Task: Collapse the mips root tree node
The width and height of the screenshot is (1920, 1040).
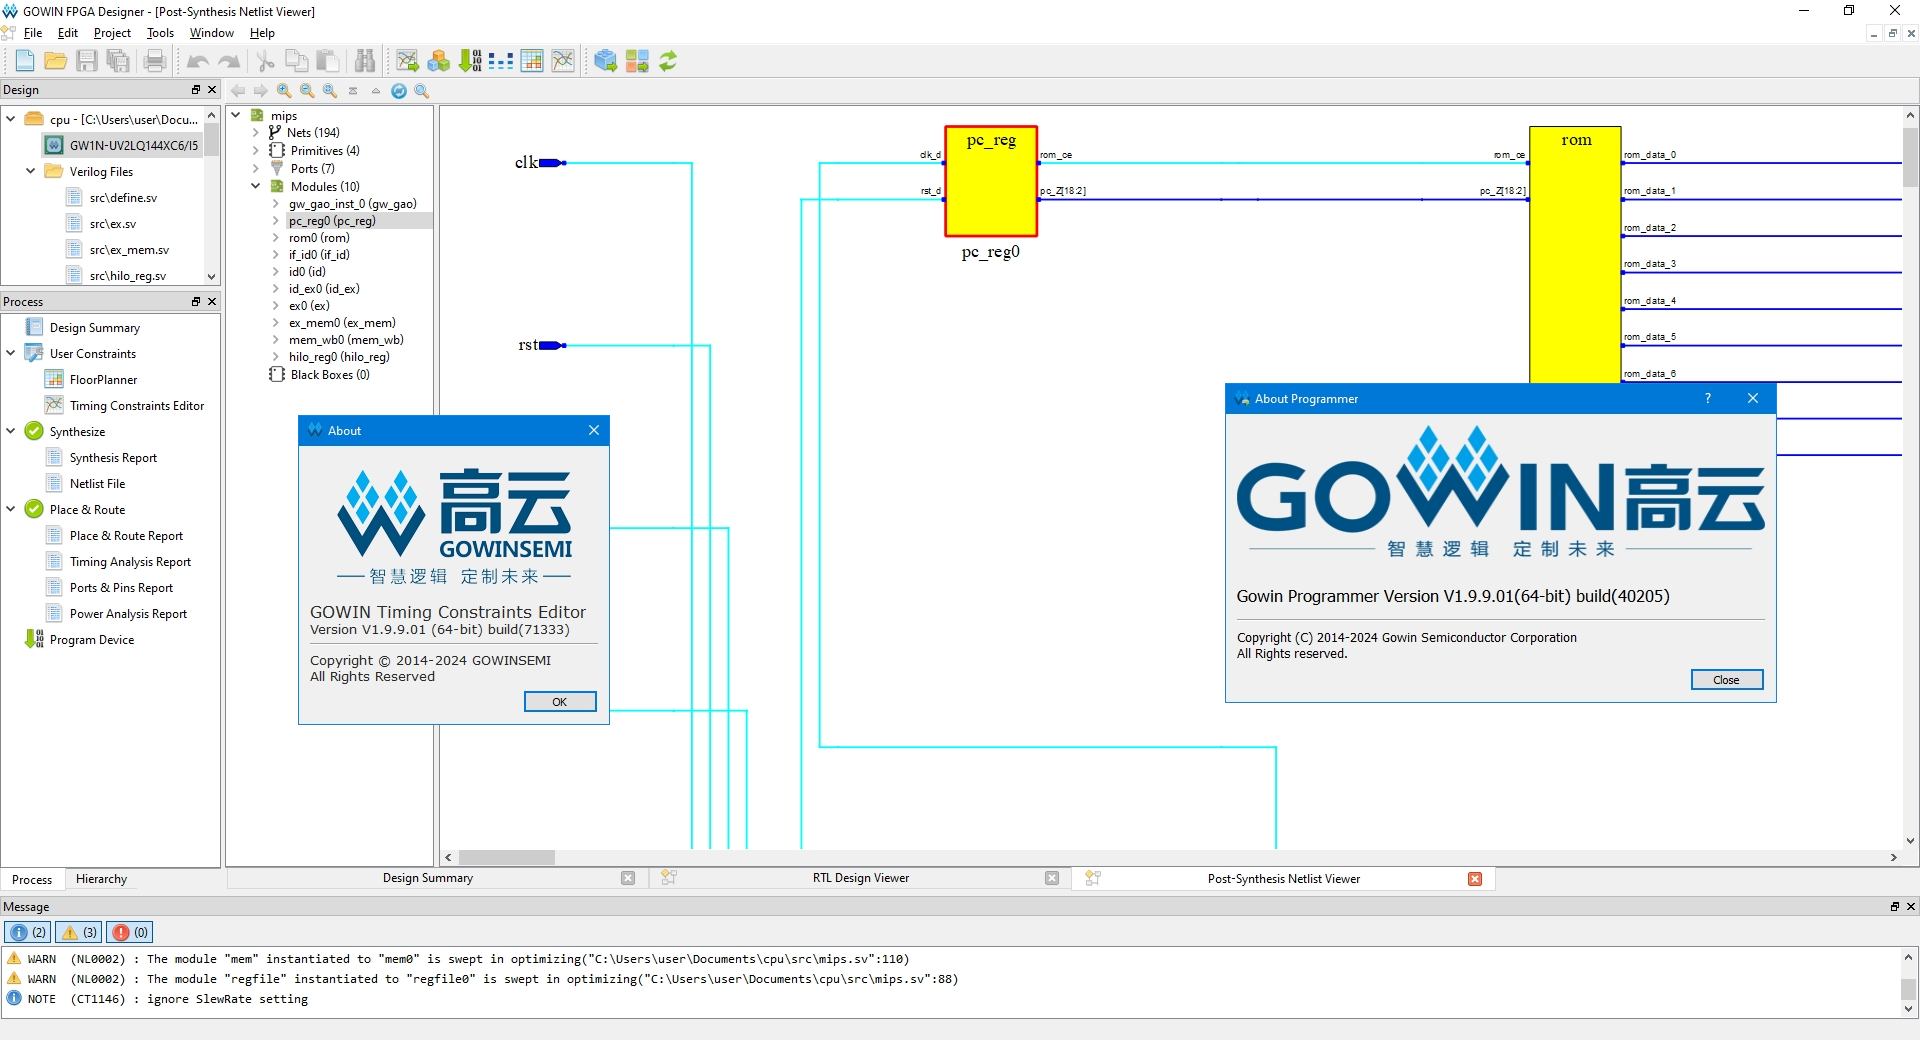Action: point(237,115)
